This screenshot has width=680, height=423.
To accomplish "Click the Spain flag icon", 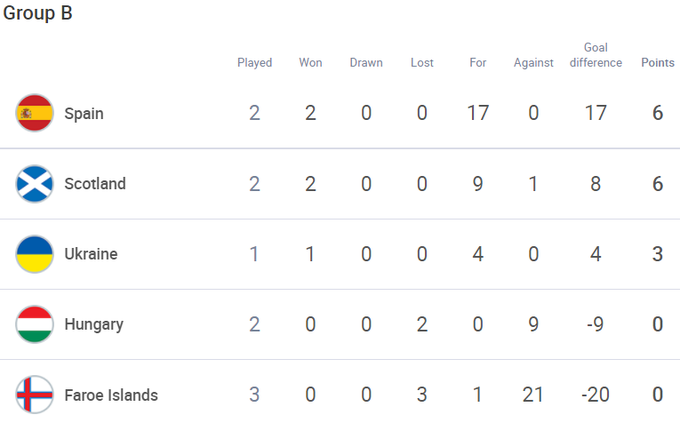I will [35, 113].
